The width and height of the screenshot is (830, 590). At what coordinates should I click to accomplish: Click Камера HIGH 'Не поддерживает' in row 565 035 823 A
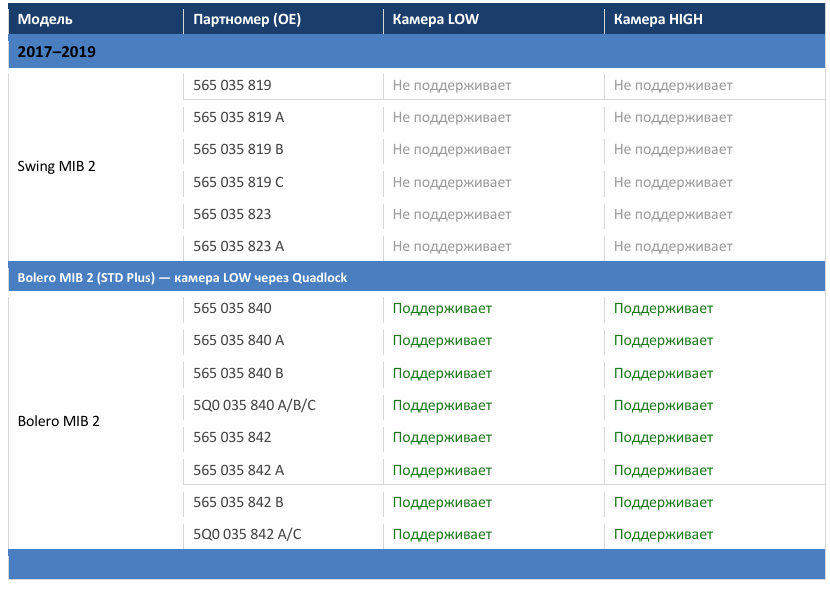click(673, 247)
